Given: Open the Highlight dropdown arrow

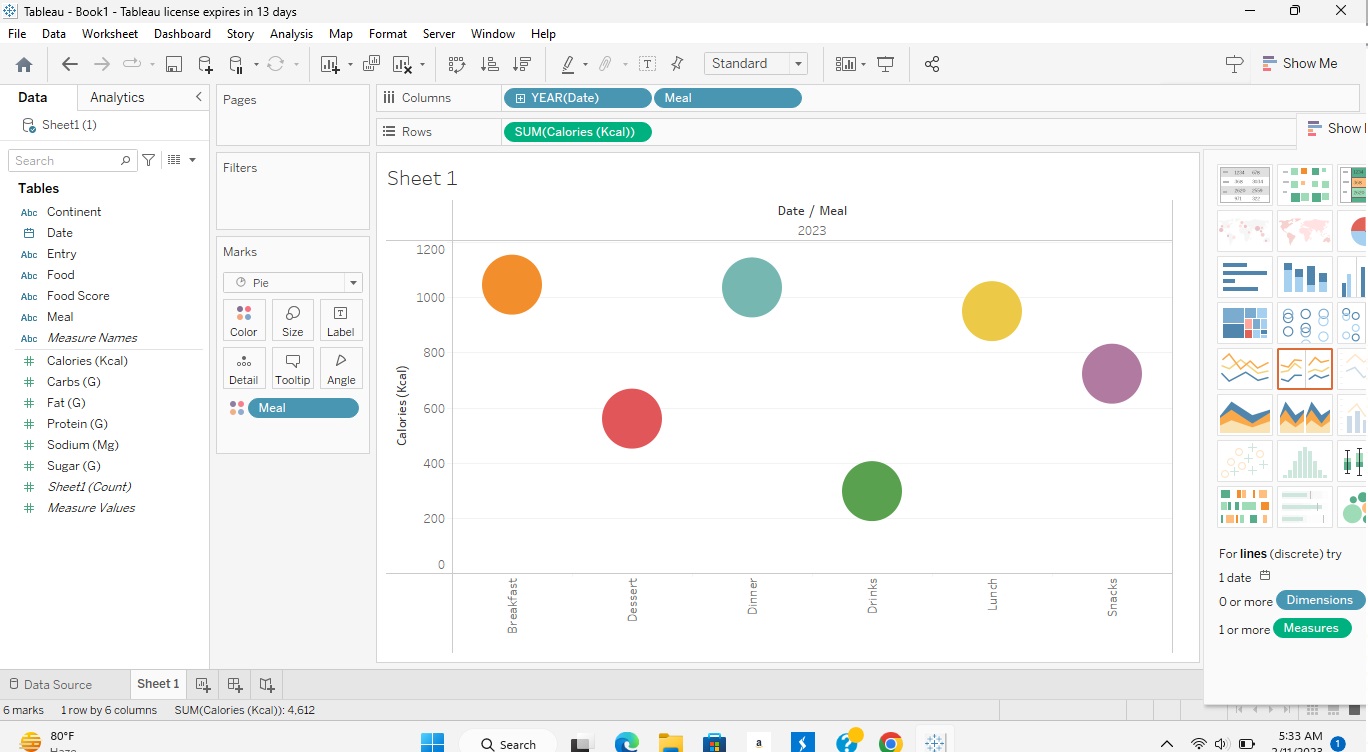Looking at the screenshot, I should (585, 65).
